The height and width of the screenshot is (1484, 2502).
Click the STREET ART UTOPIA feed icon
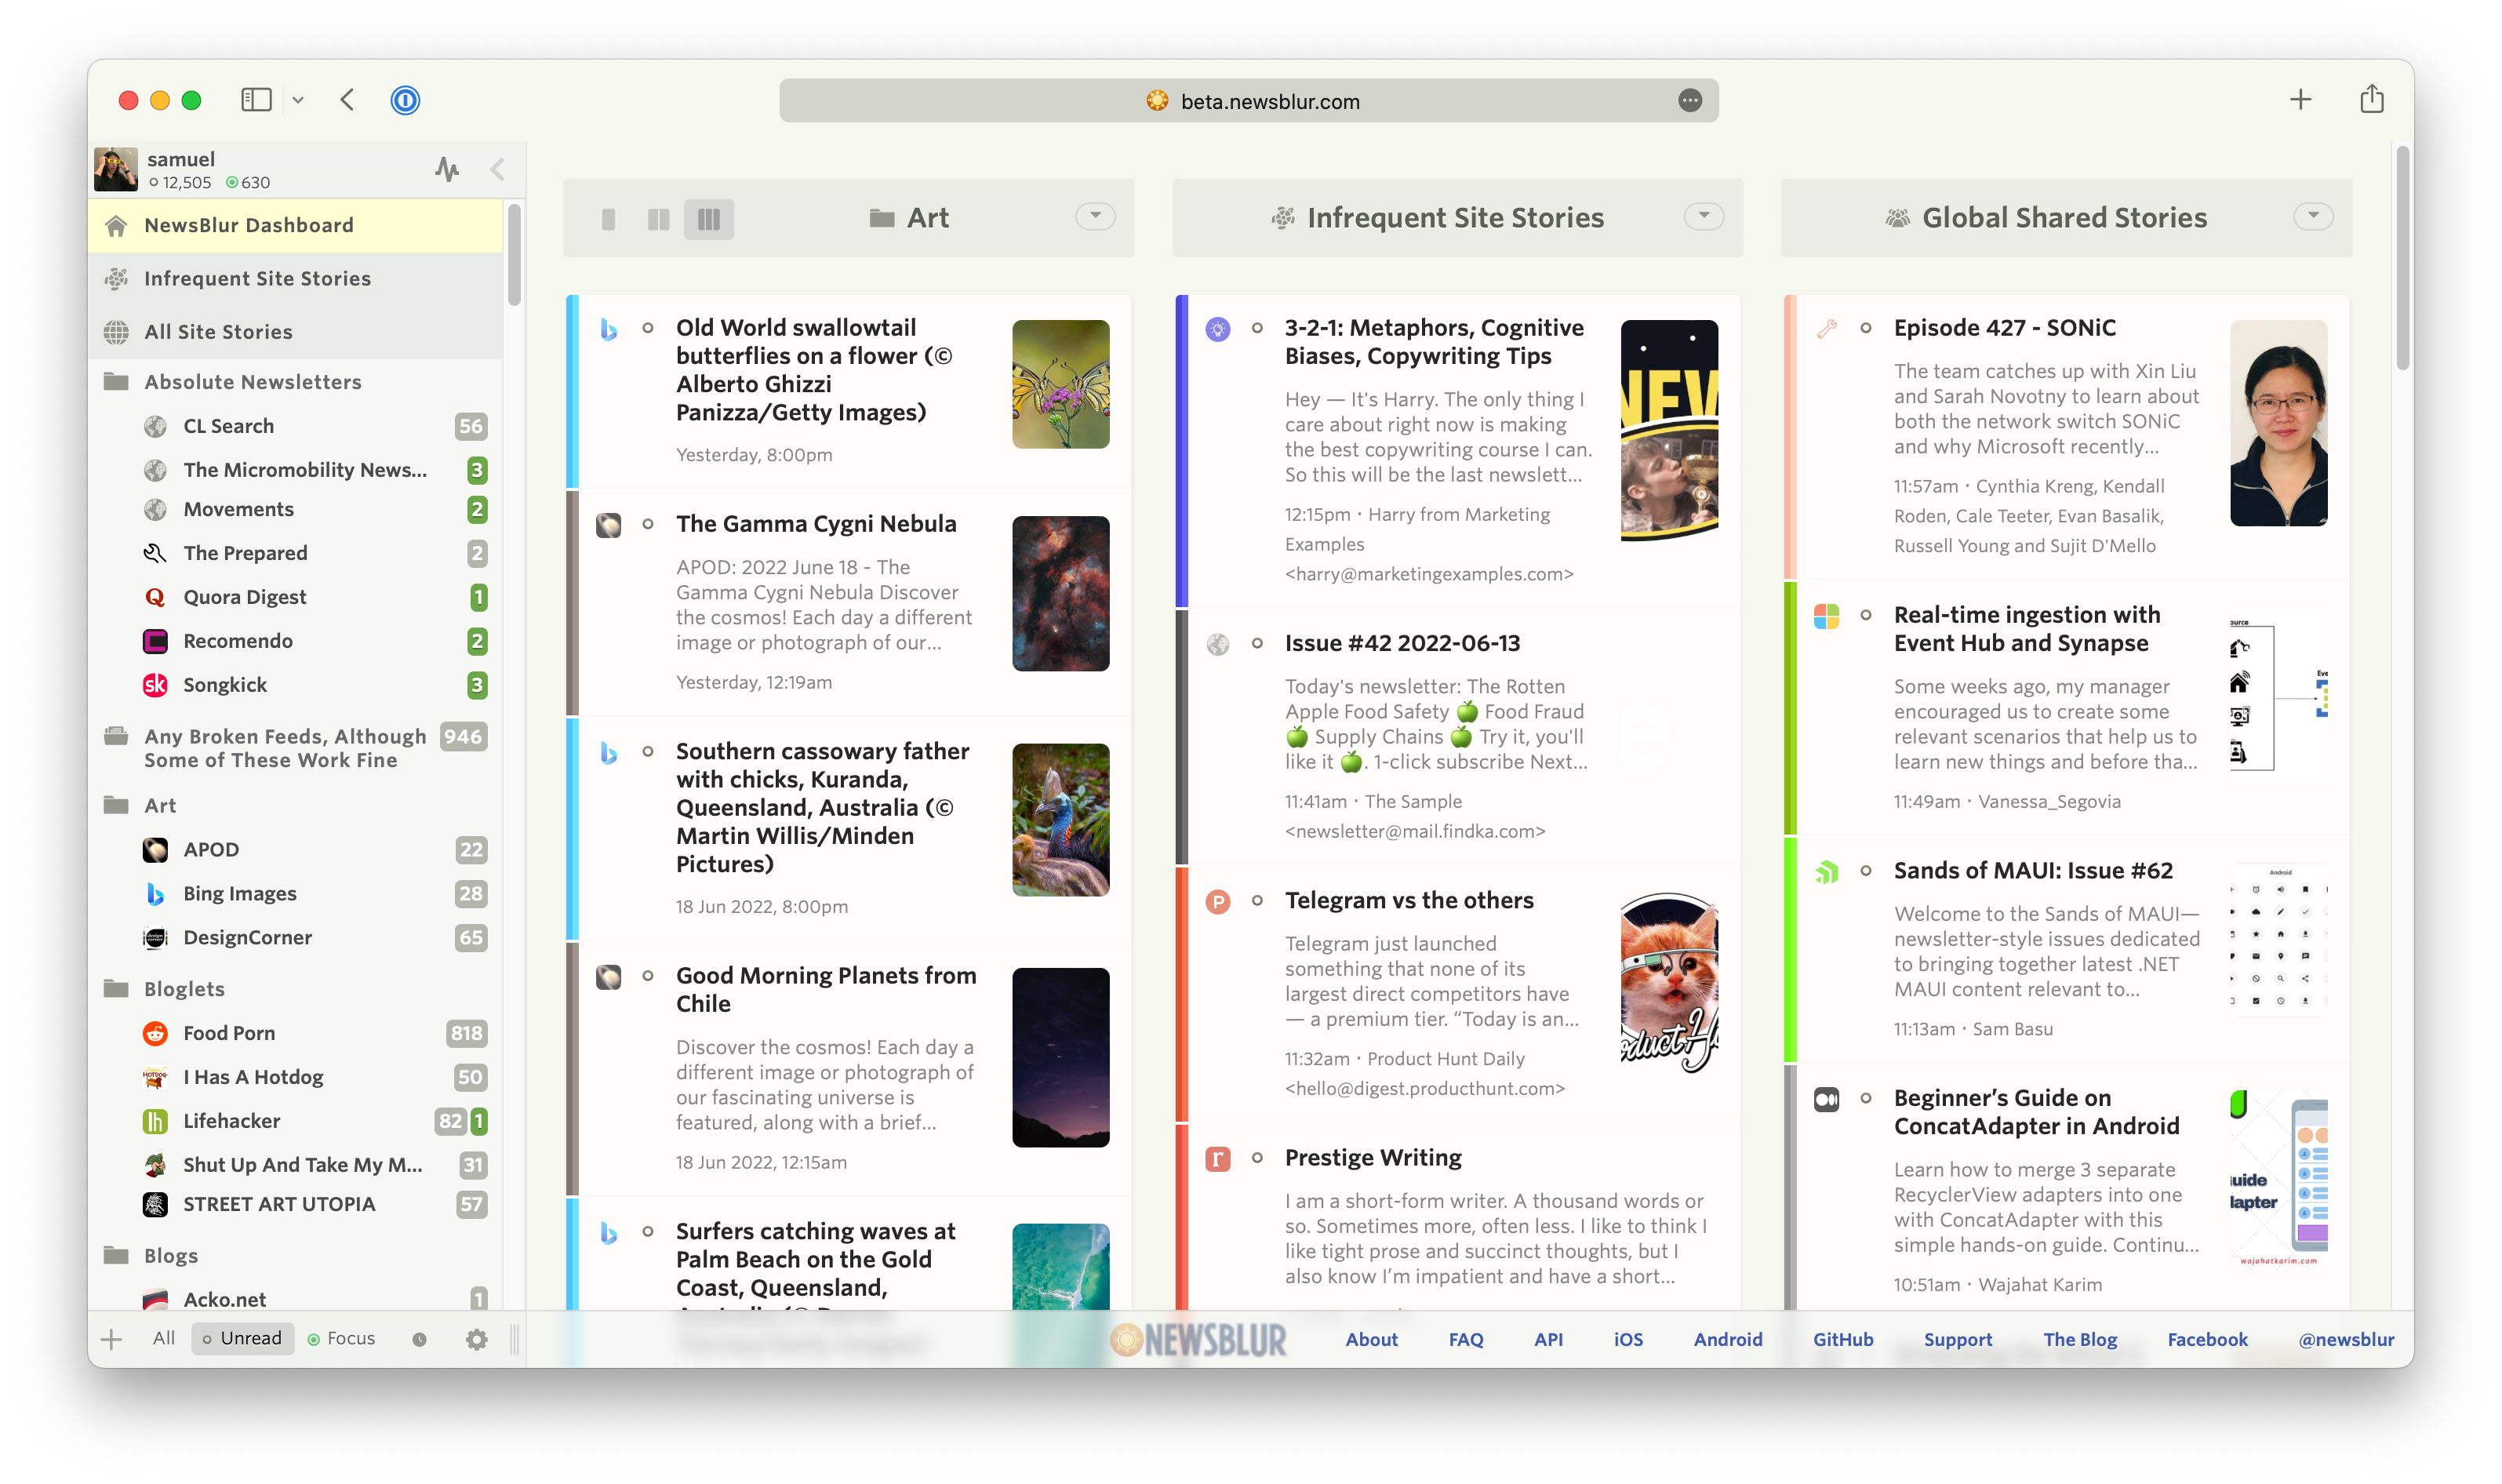[x=155, y=1204]
